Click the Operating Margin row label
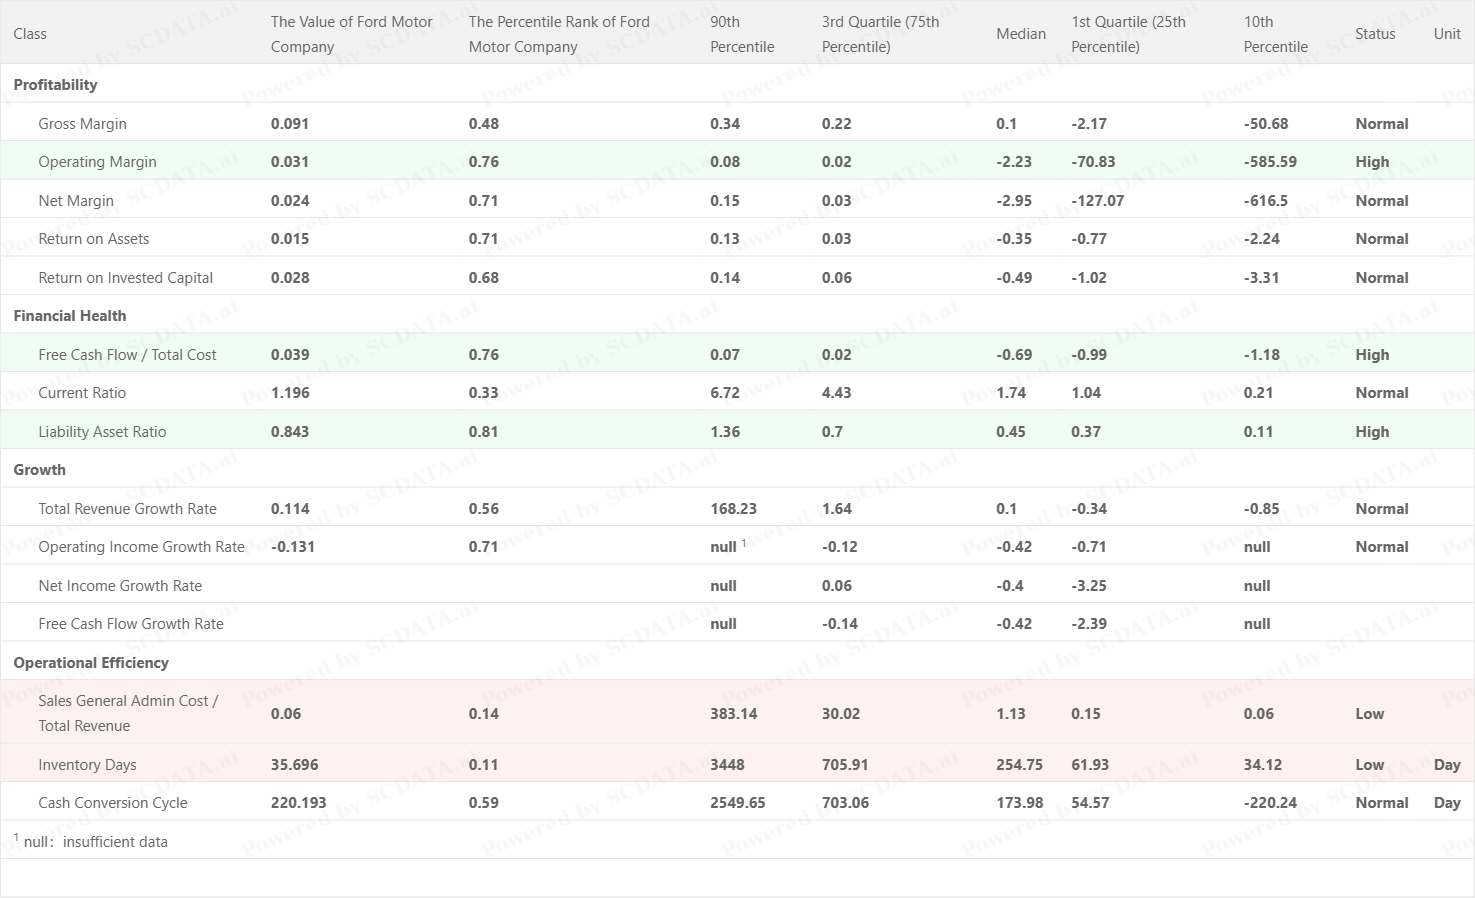 97,162
